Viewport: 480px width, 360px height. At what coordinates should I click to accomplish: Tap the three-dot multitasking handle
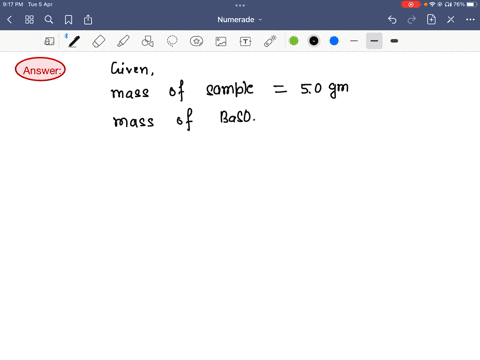click(x=240, y=5)
